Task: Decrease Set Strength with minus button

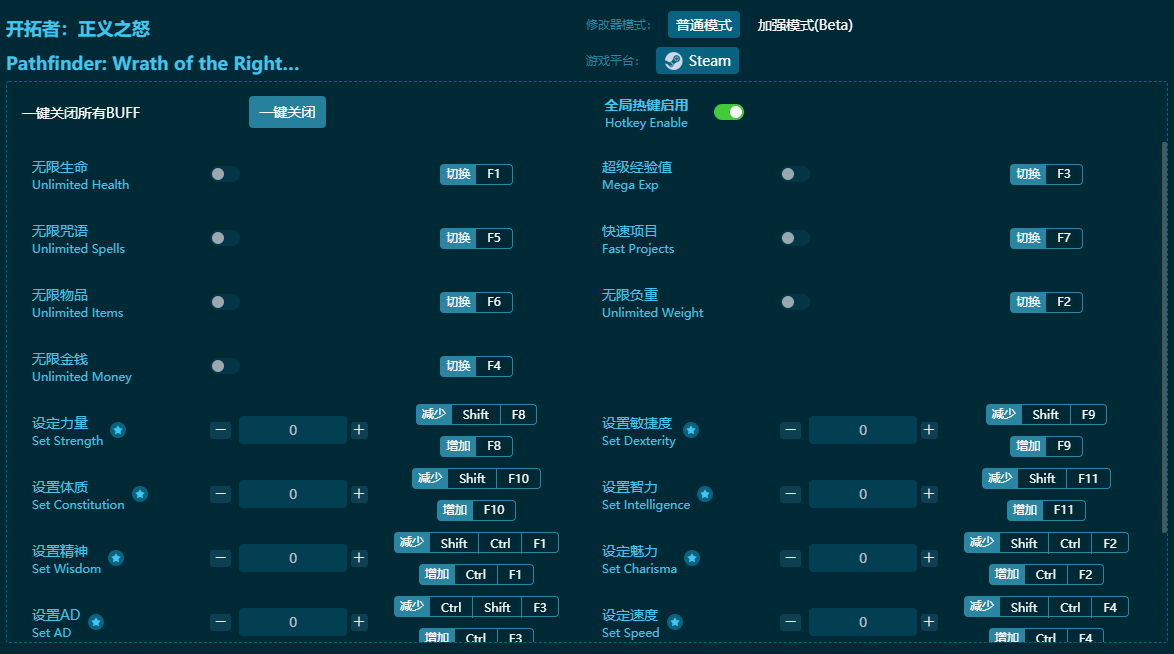Action: pos(220,430)
